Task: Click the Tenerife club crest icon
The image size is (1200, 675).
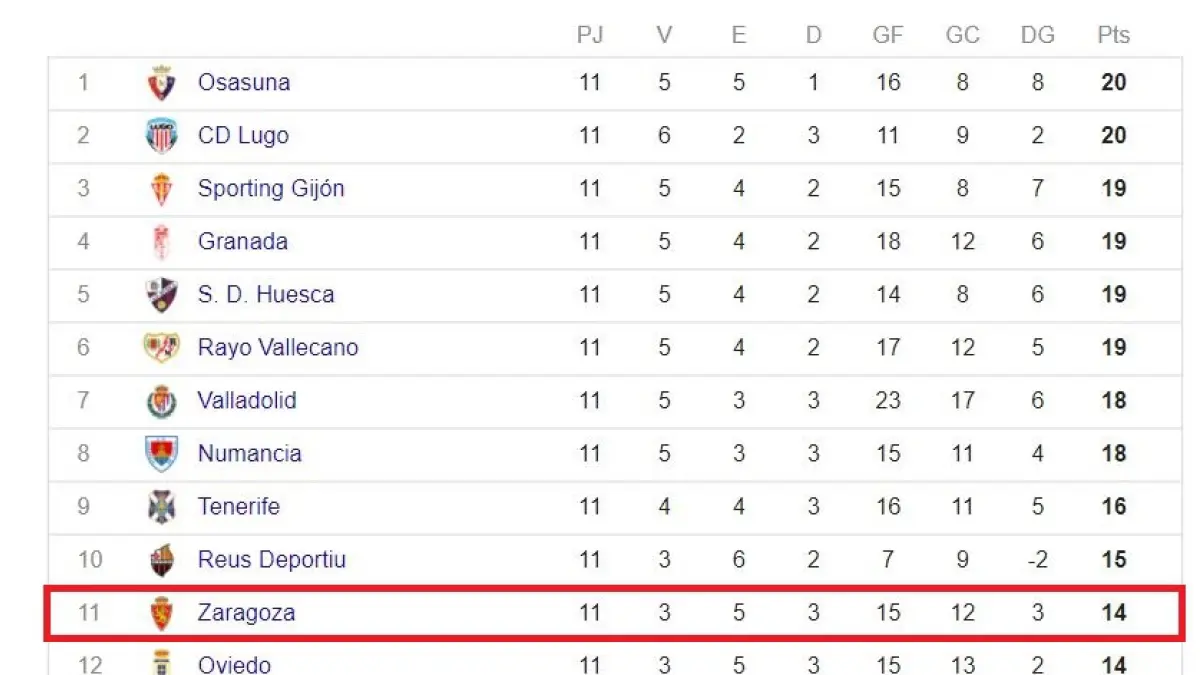Action: 161,507
